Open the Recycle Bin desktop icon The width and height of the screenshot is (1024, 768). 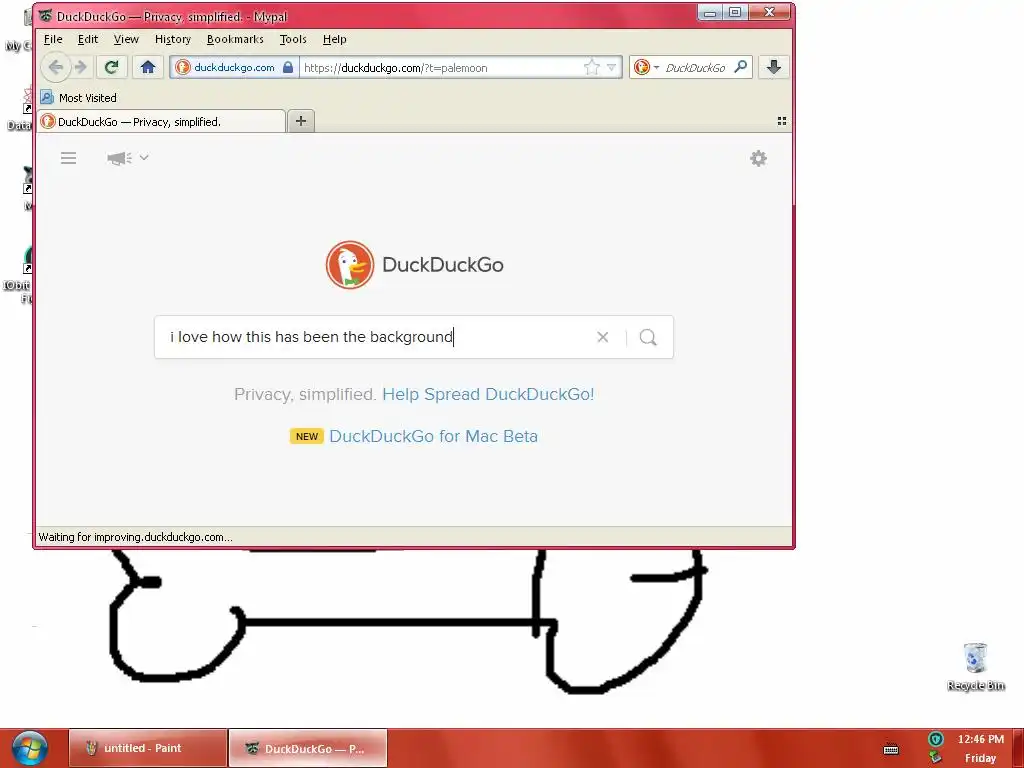tap(975, 667)
